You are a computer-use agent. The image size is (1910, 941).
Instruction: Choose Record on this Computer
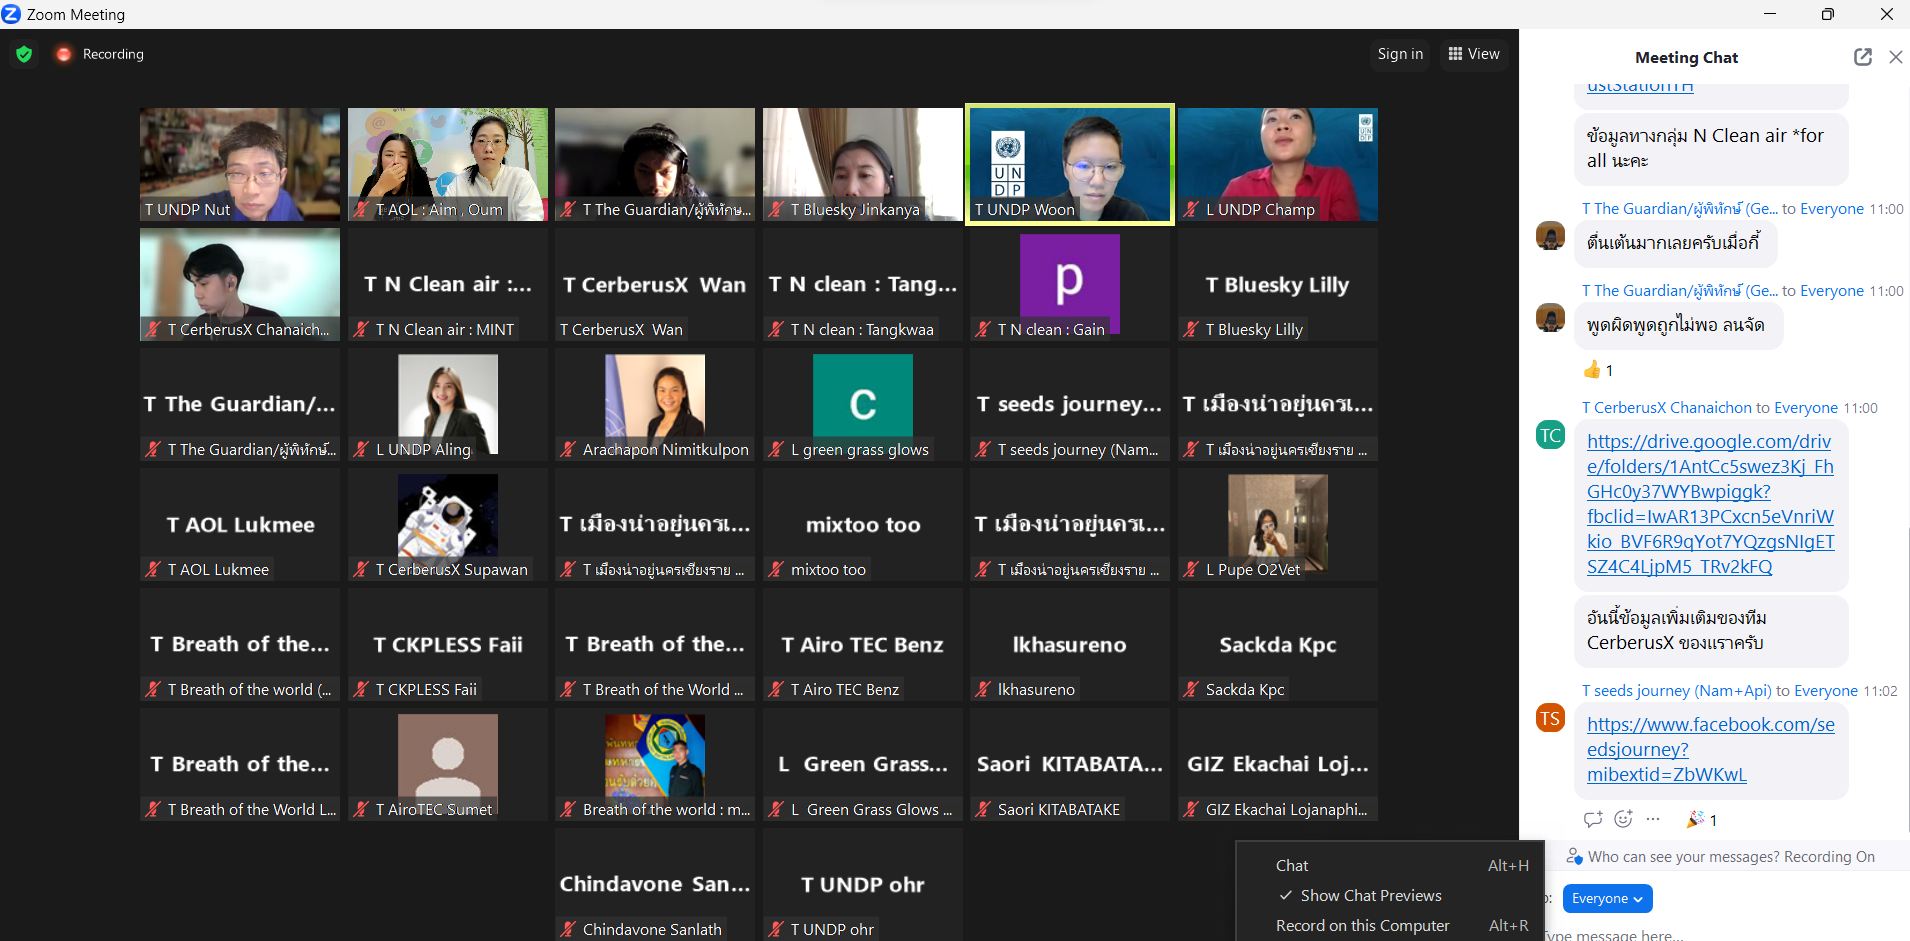[x=1362, y=925]
